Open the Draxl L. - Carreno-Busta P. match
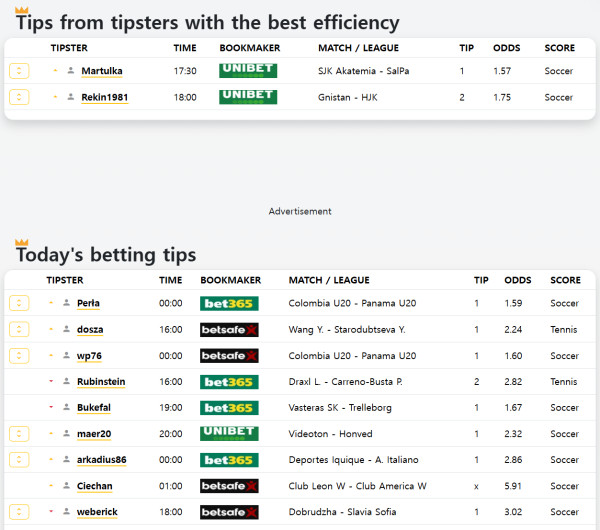 345,382
